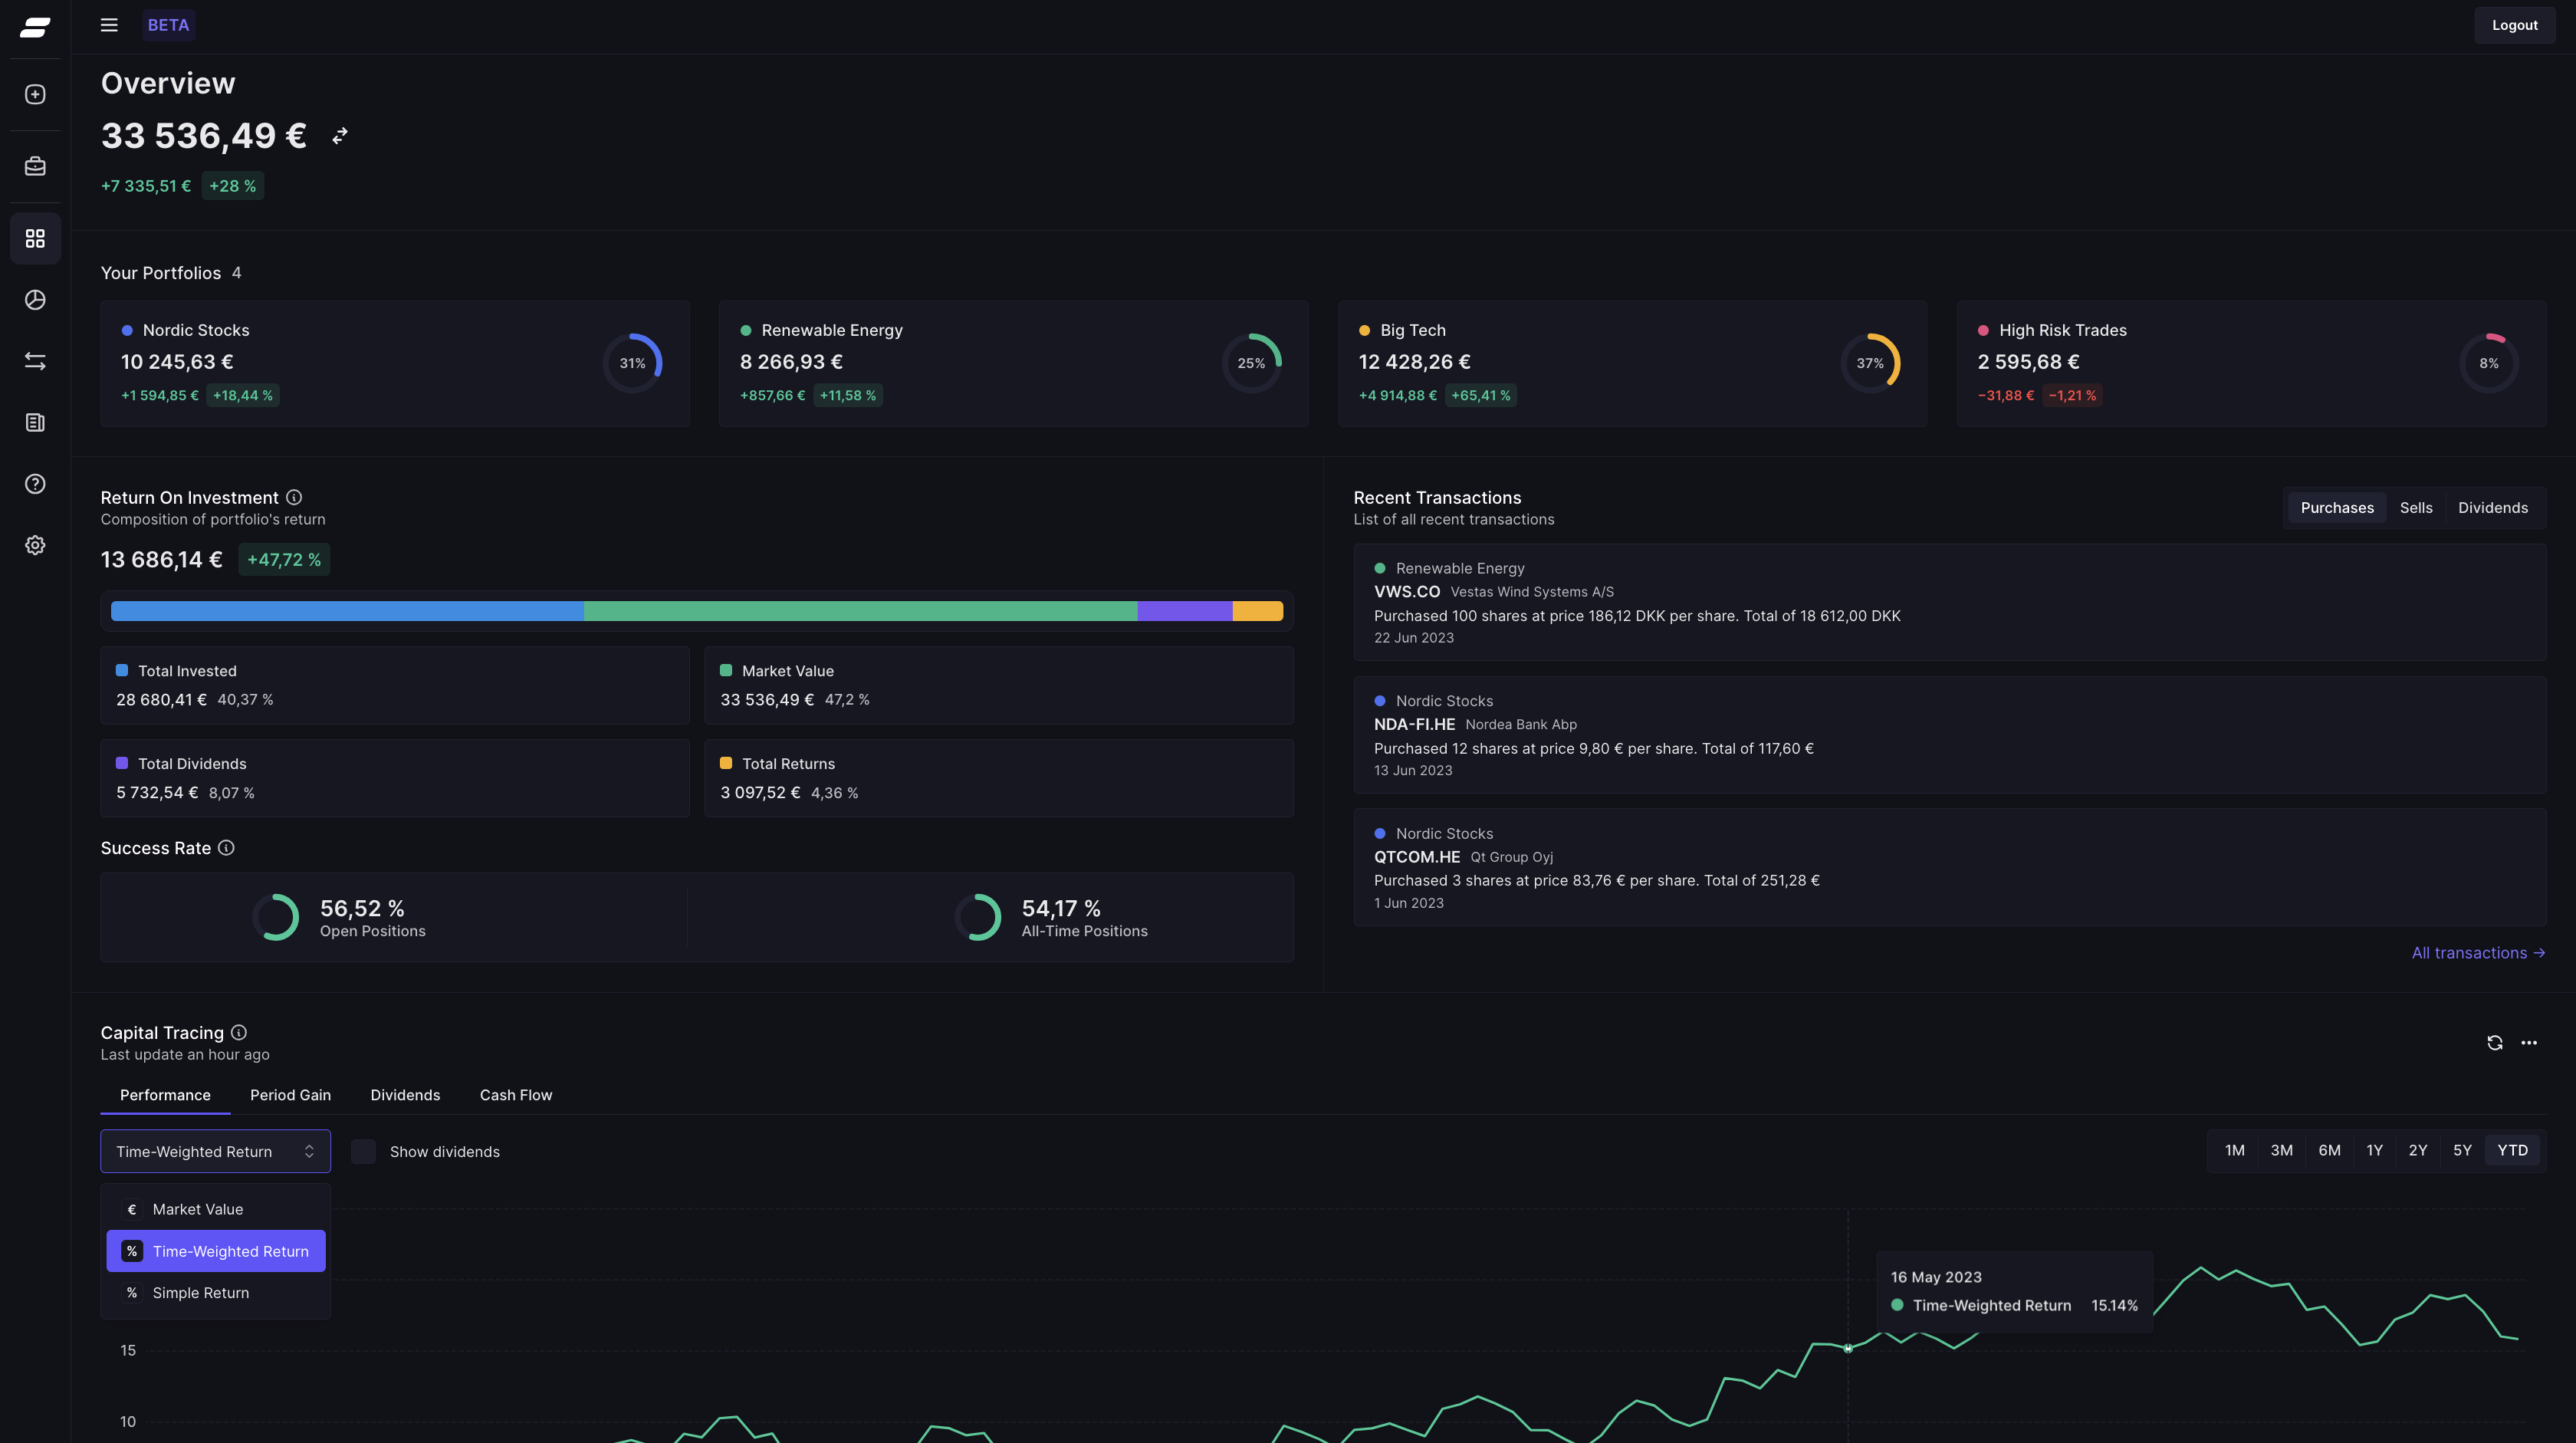Screen dimensions: 2576x1443
Task: Select Time-Weighted Return option in list
Action: [x=216, y=1251]
